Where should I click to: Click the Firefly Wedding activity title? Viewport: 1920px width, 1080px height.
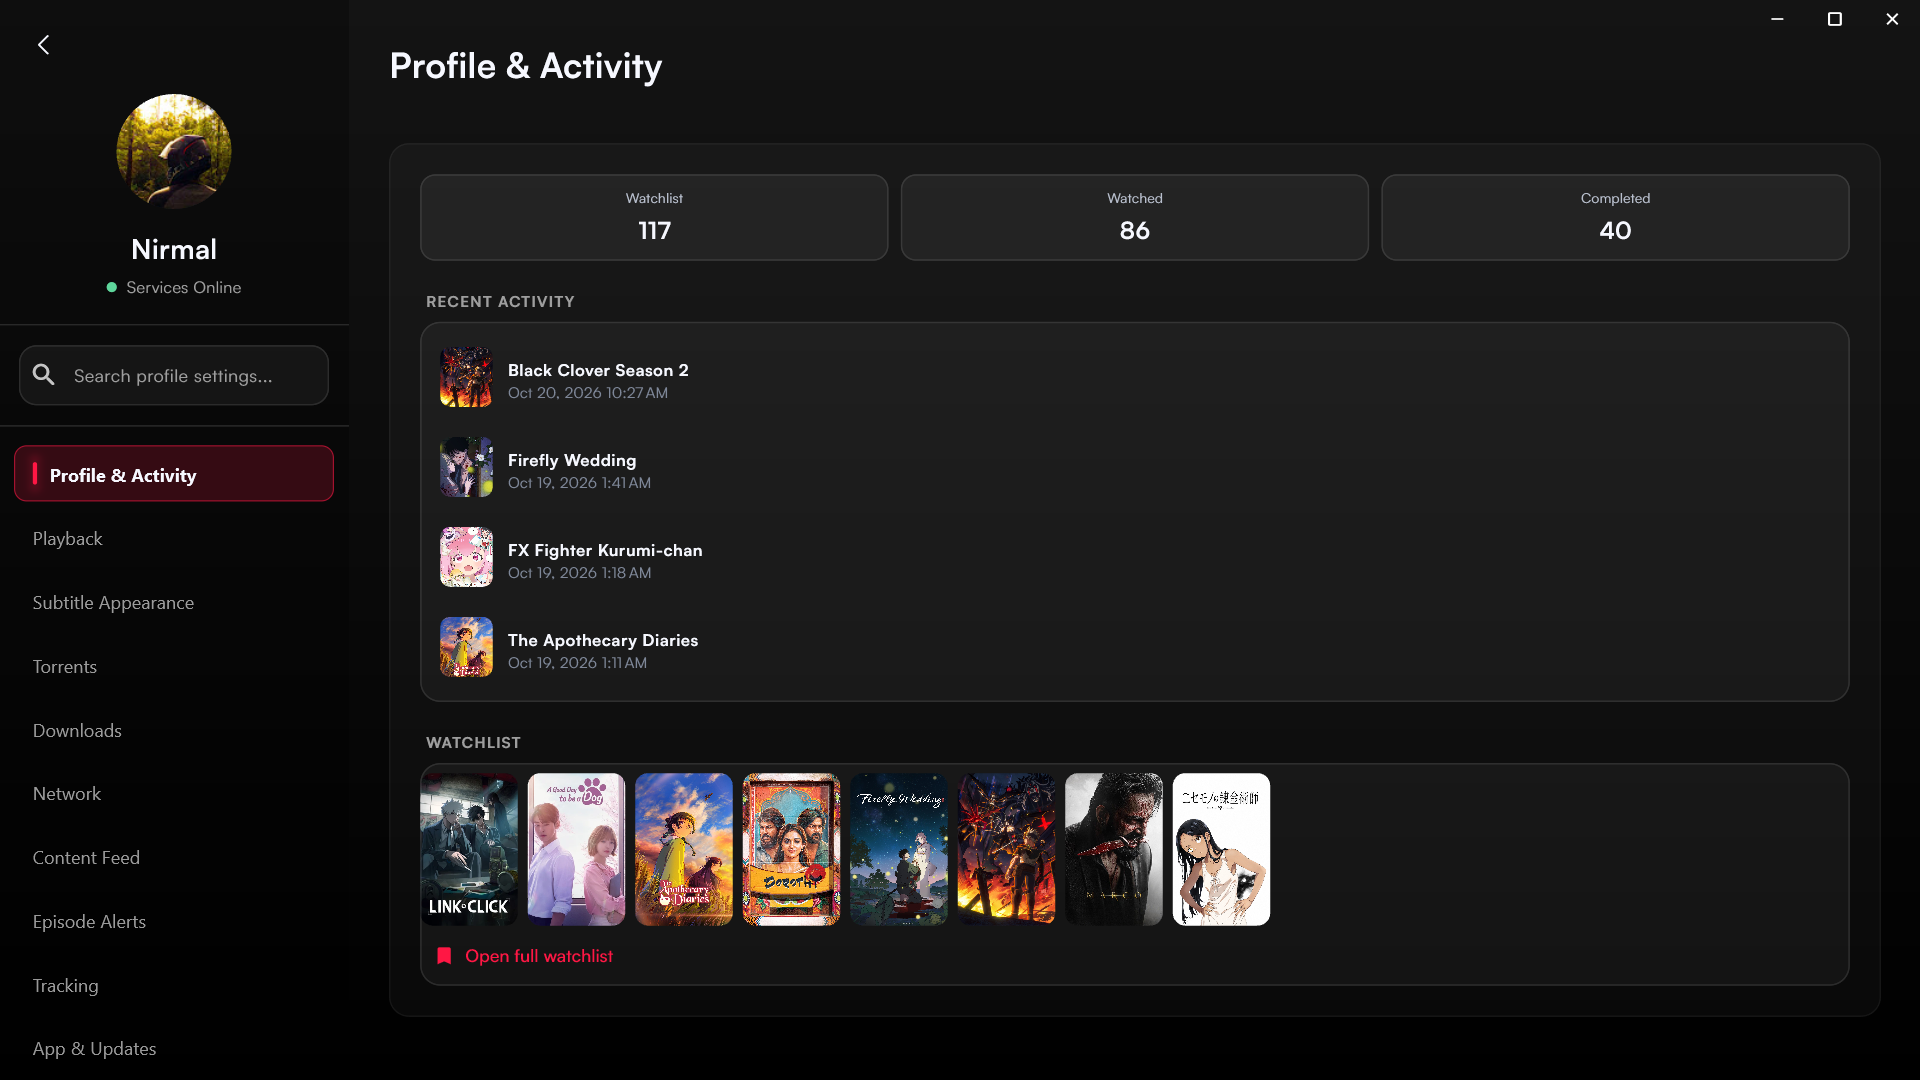point(572,460)
